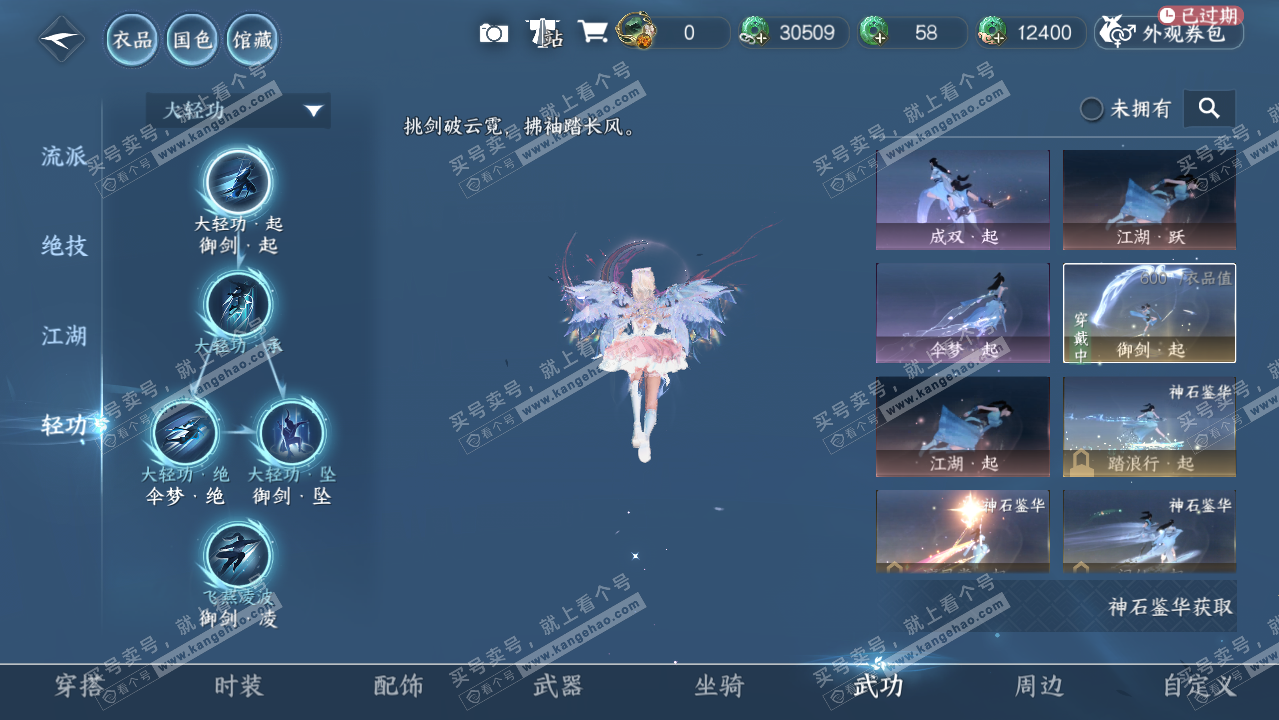
Task: Choose the 江湖·跃 skin thumbnail
Action: pos(1149,200)
